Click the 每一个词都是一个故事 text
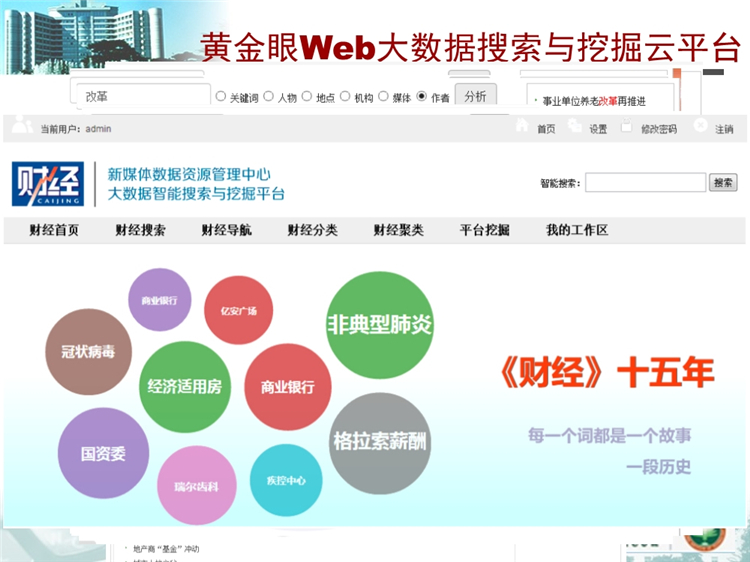The width and height of the screenshot is (750, 562). [610, 435]
